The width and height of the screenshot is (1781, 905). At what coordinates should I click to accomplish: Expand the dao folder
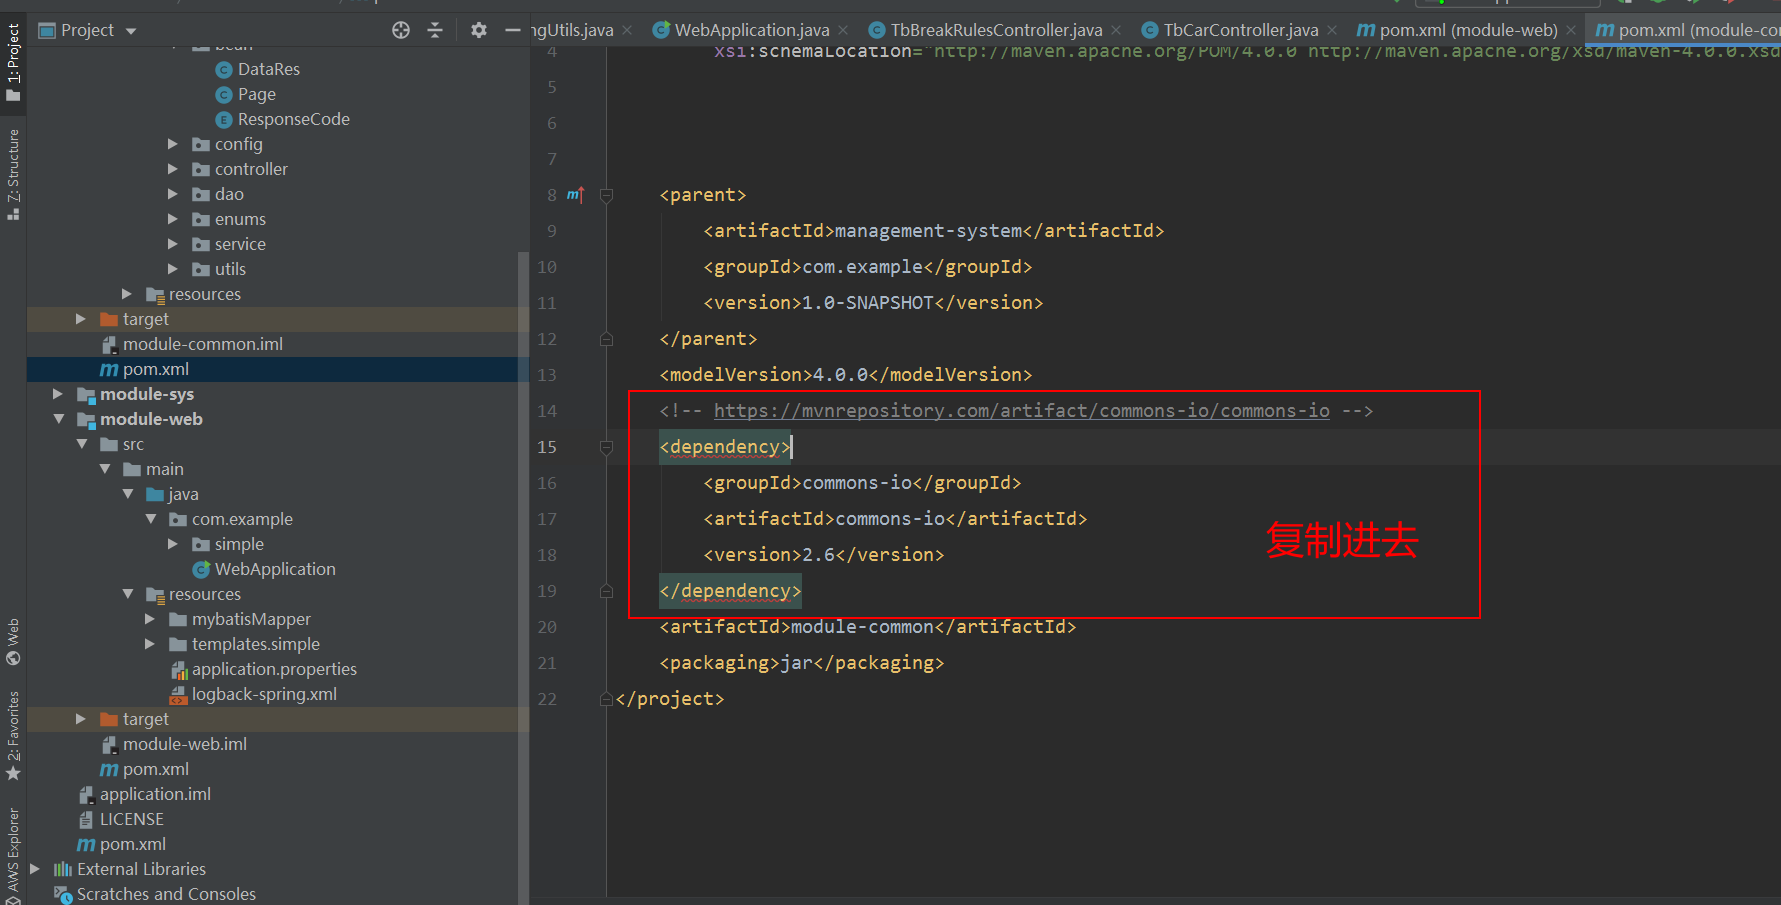pyautogui.click(x=173, y=194)
